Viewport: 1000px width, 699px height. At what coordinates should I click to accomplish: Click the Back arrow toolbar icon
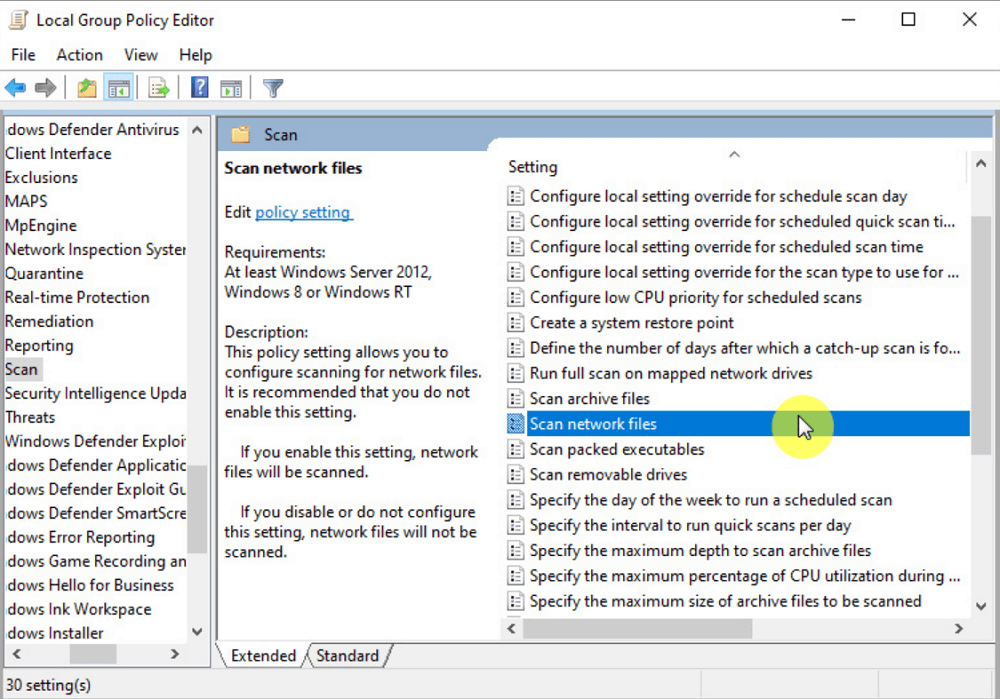(15, 87)
